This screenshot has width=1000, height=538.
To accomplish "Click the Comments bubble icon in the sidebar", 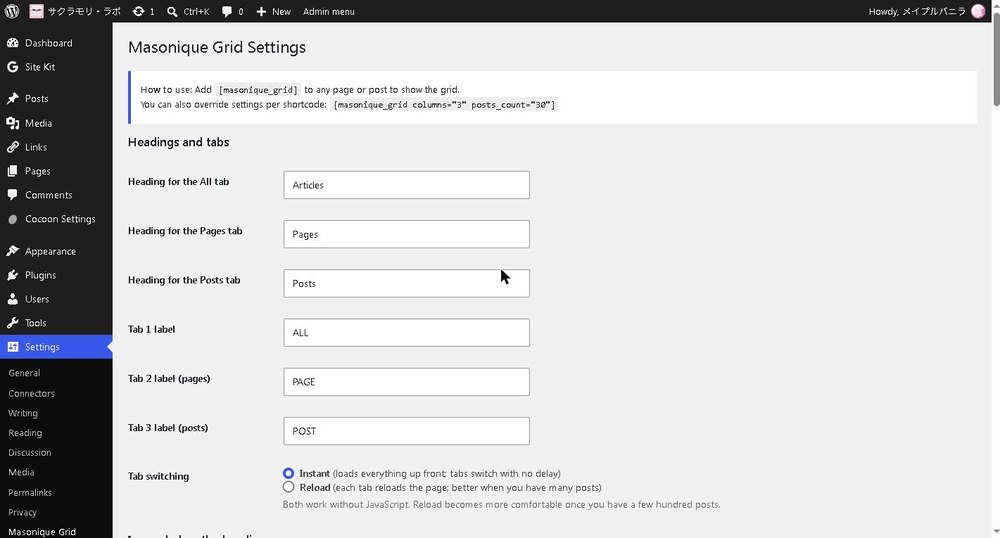I will (x=12, y=195).
